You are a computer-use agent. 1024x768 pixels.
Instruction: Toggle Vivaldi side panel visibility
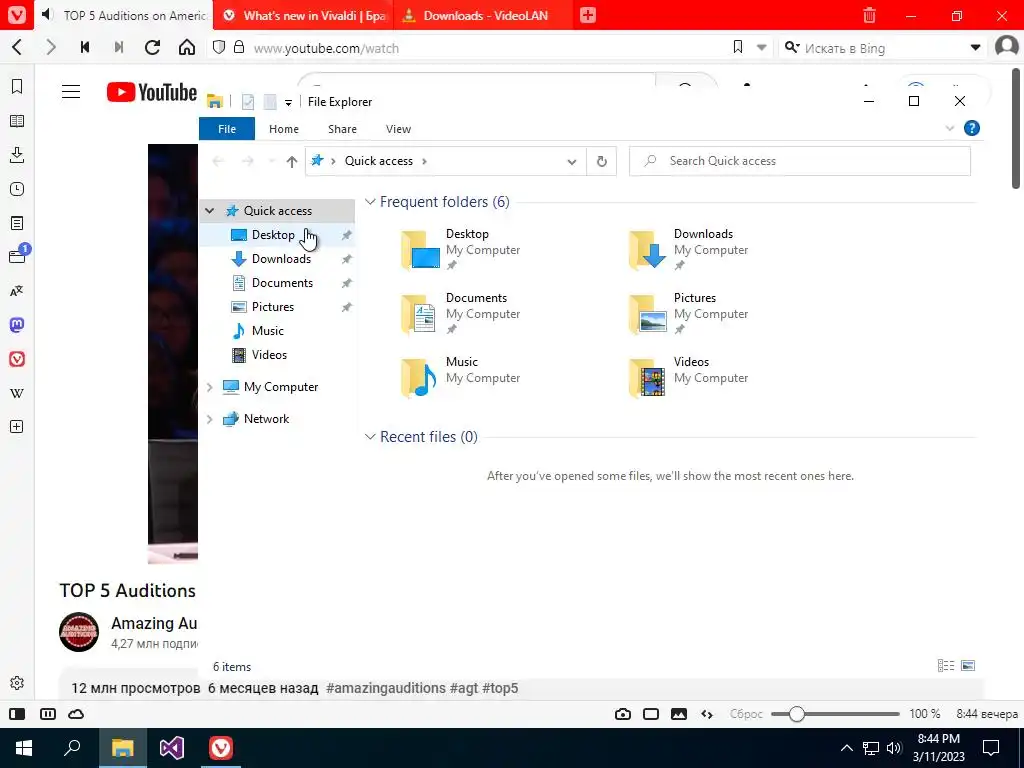click(x=18, y=714)
